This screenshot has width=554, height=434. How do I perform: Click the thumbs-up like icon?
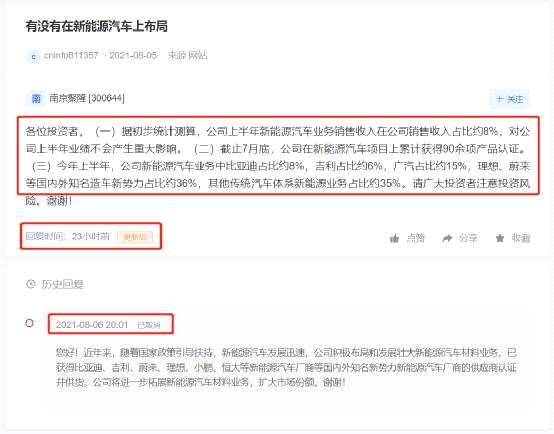pyautogui.click(x=394, y=239)
